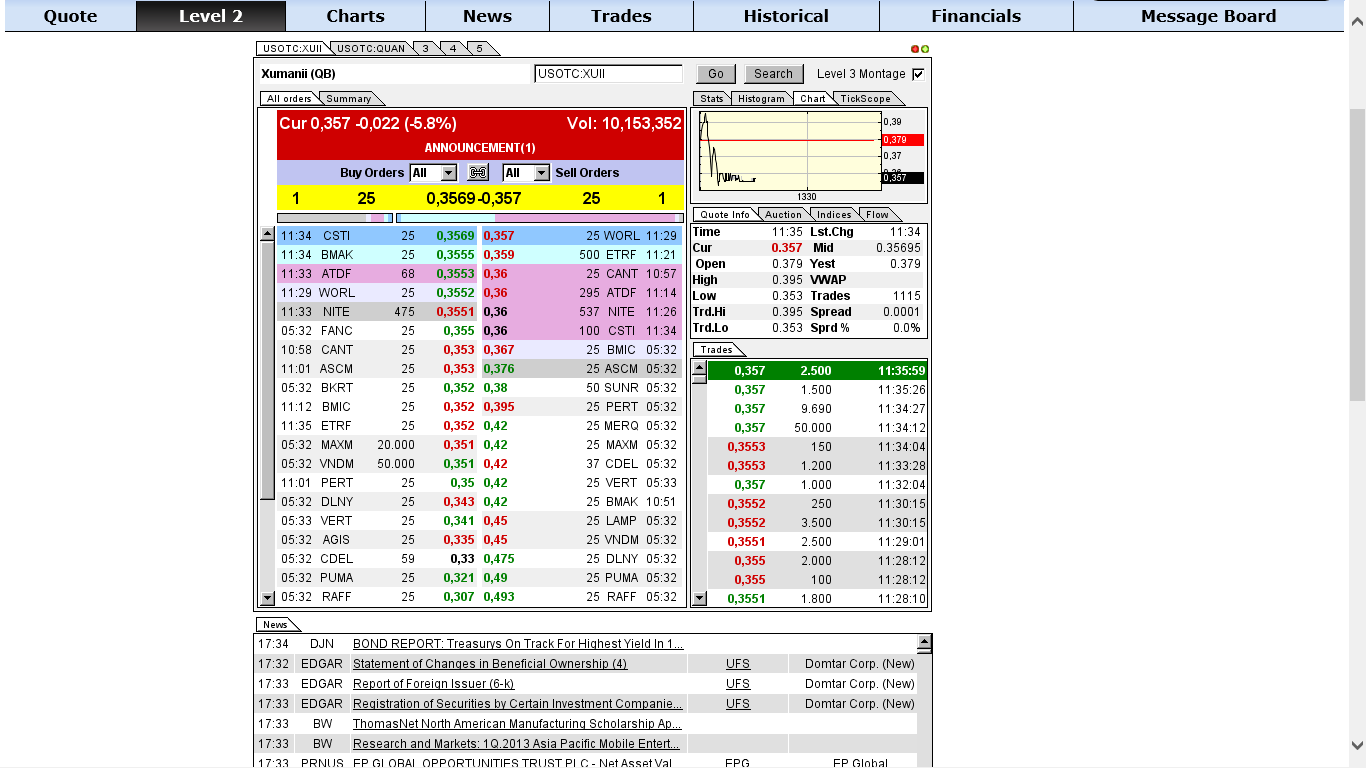Click UFS link beside Report of Foreign Issuer
Screen dimensions: 1366x768
[738, 684]
